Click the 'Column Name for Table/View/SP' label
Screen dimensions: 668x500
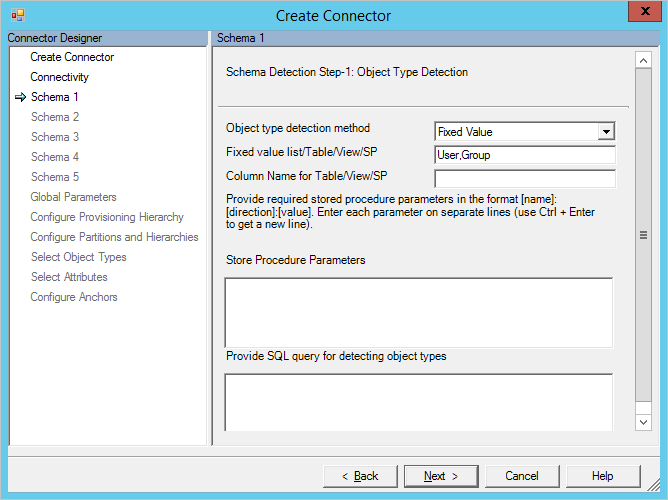coord(306,176)
